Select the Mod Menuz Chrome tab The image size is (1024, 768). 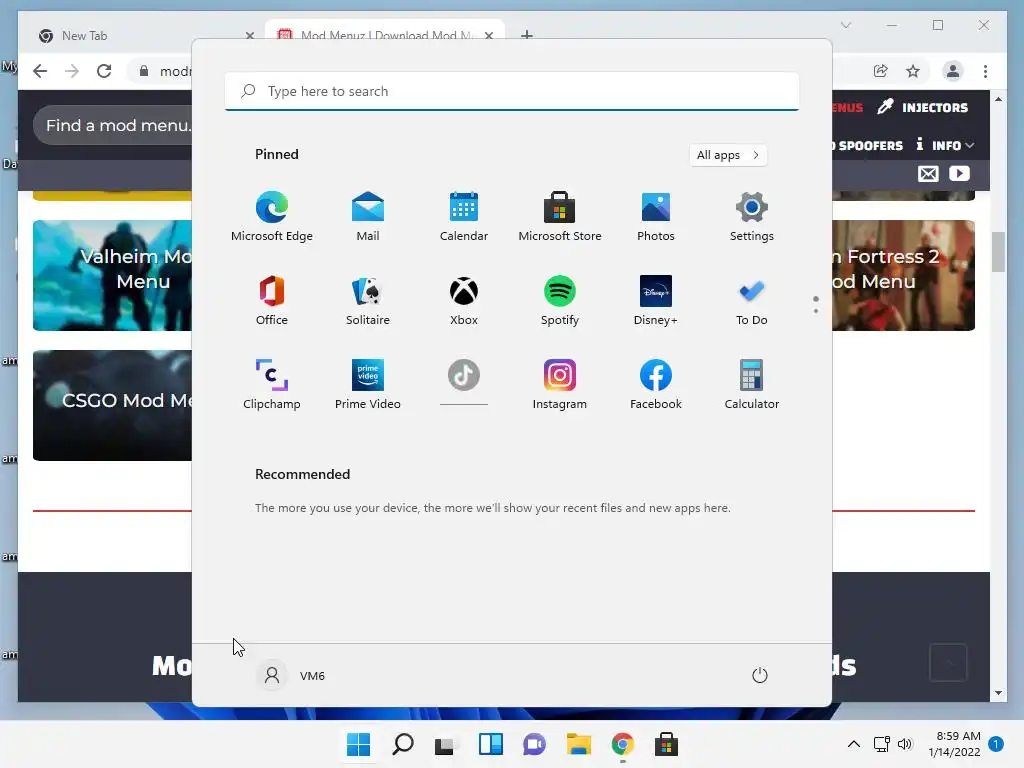pyautogui.click(x=385, y=36)
